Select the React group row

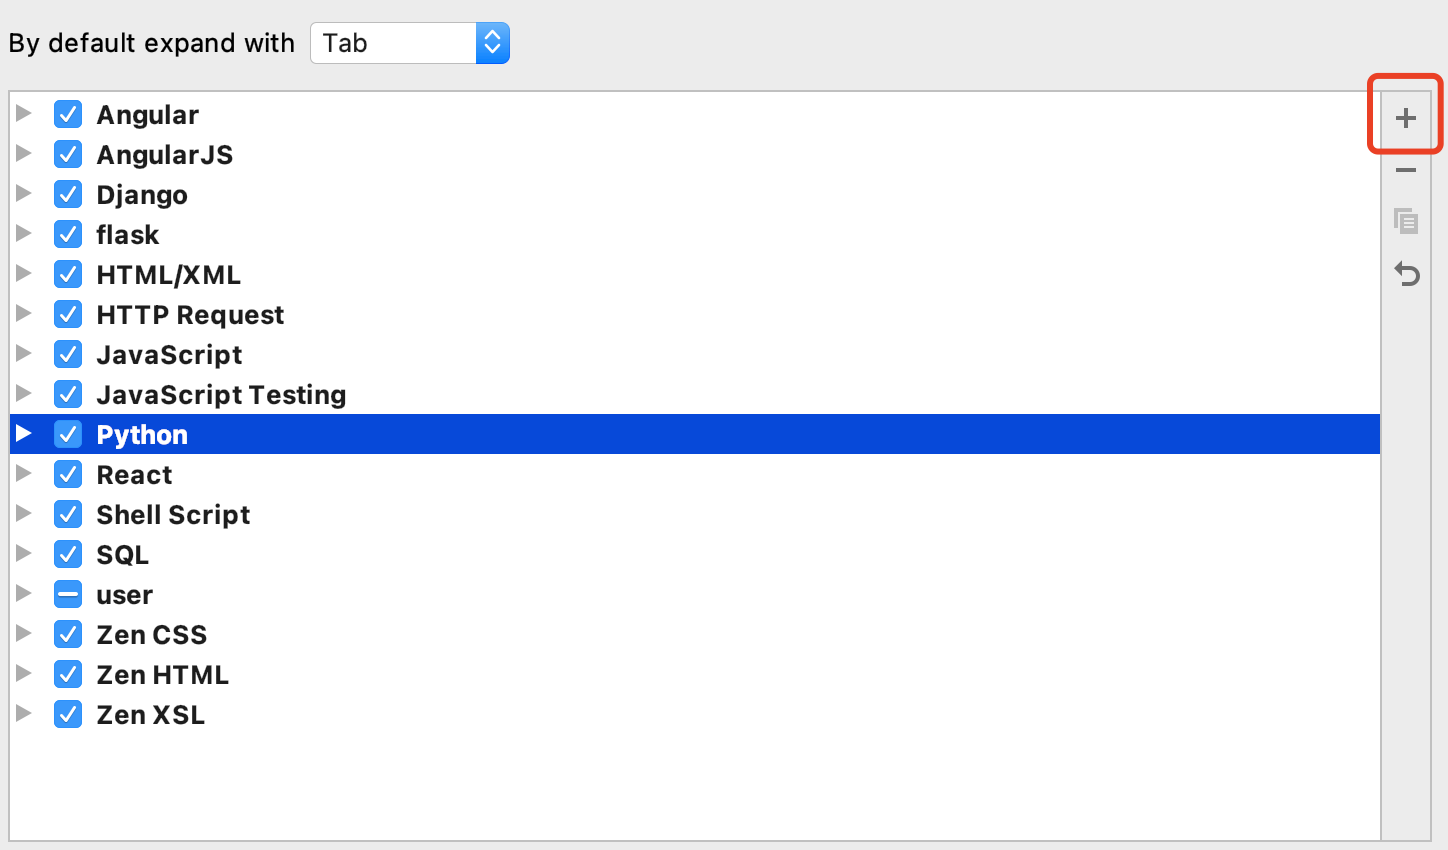click(x=695, y=474)
